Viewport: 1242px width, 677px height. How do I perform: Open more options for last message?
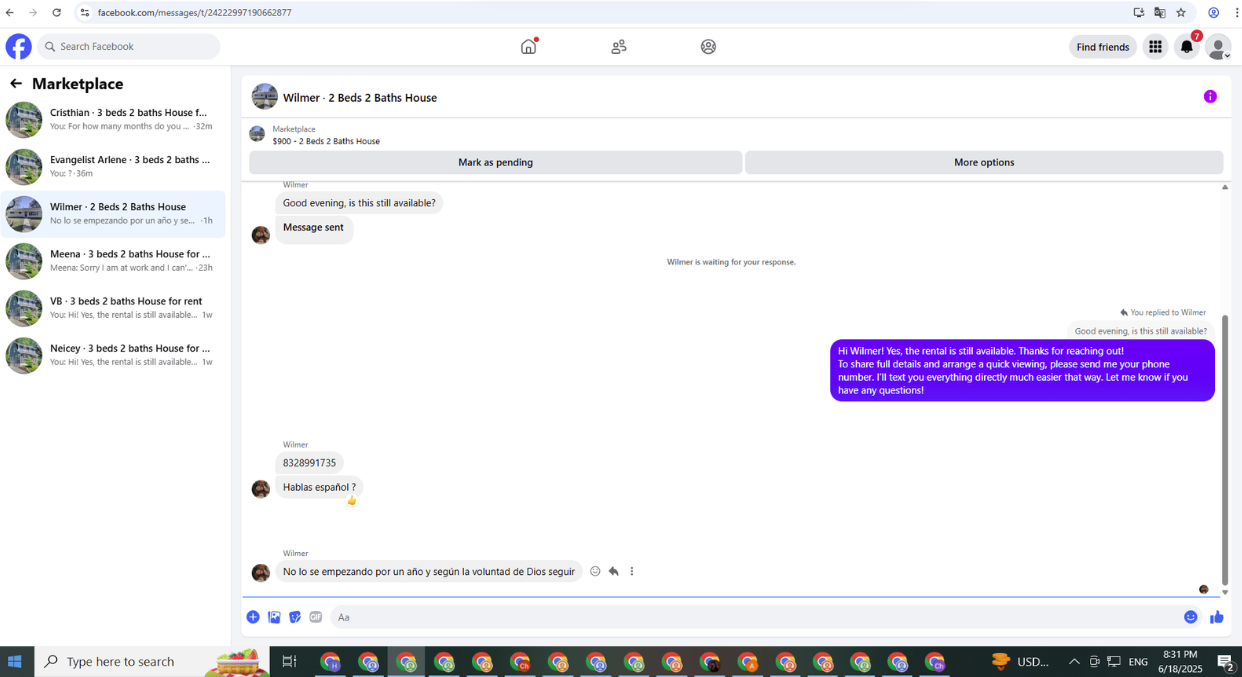click(631, 571)
